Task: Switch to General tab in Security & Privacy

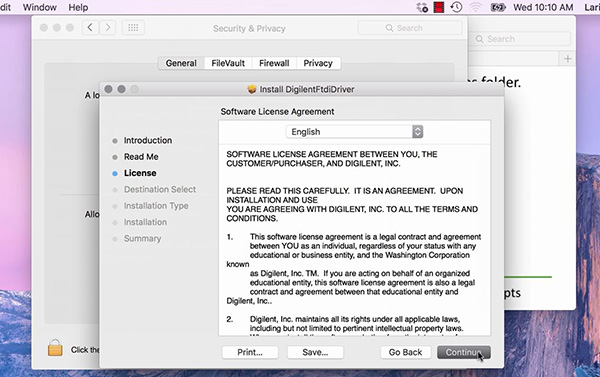Action: (x=181, y=63)
